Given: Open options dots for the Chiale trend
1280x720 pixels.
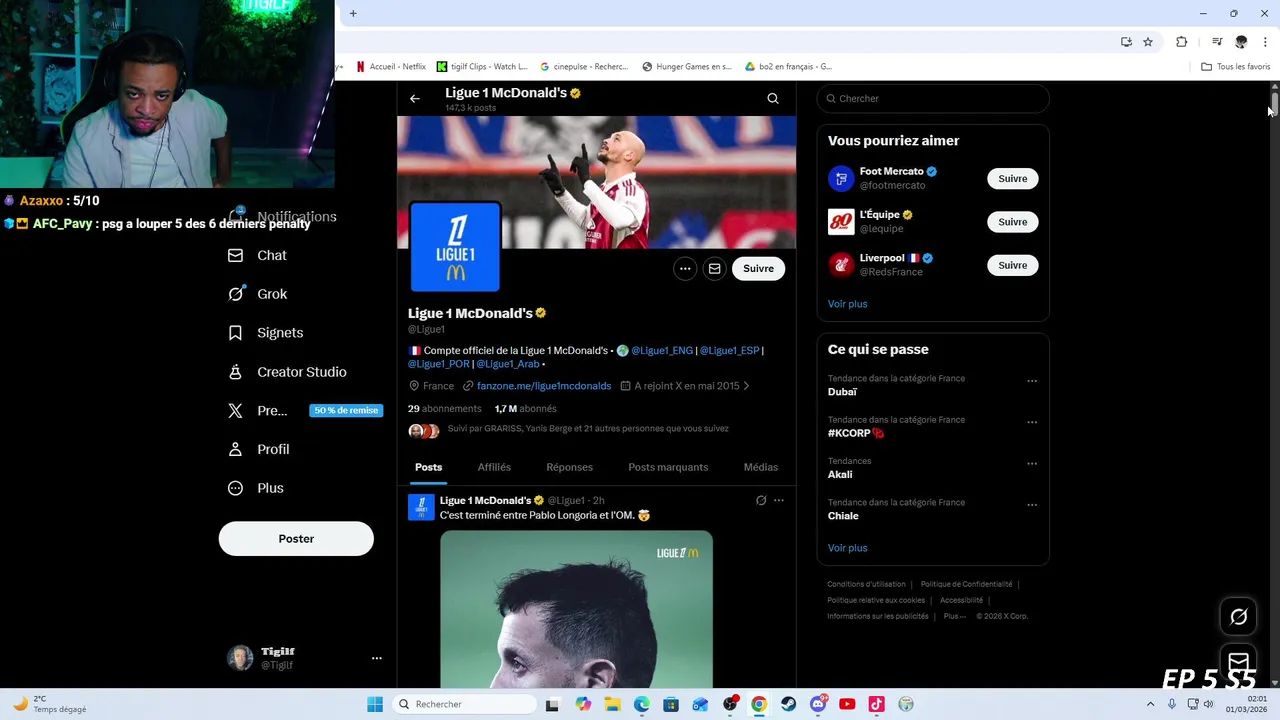Looking at the screenshot, I should (x=1032, y=505).
